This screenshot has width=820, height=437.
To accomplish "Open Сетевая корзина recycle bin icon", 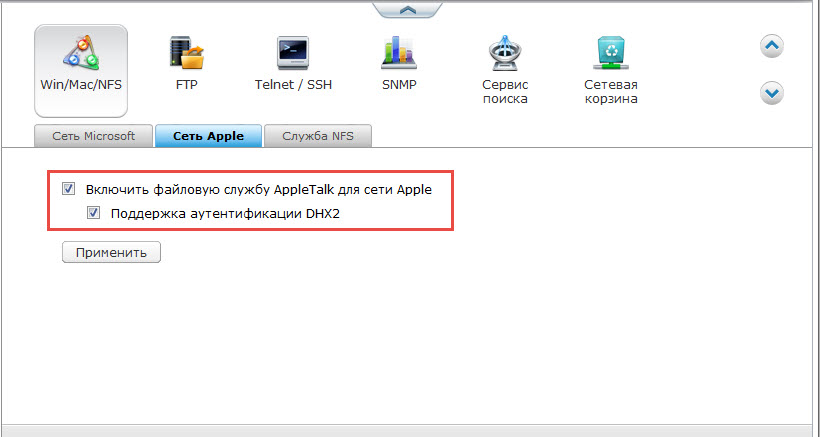I will click(x=611, y=53).
